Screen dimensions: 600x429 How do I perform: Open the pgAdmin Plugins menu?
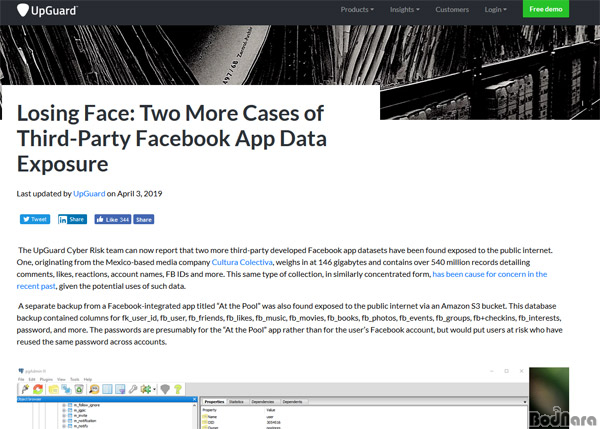[46, 379]
